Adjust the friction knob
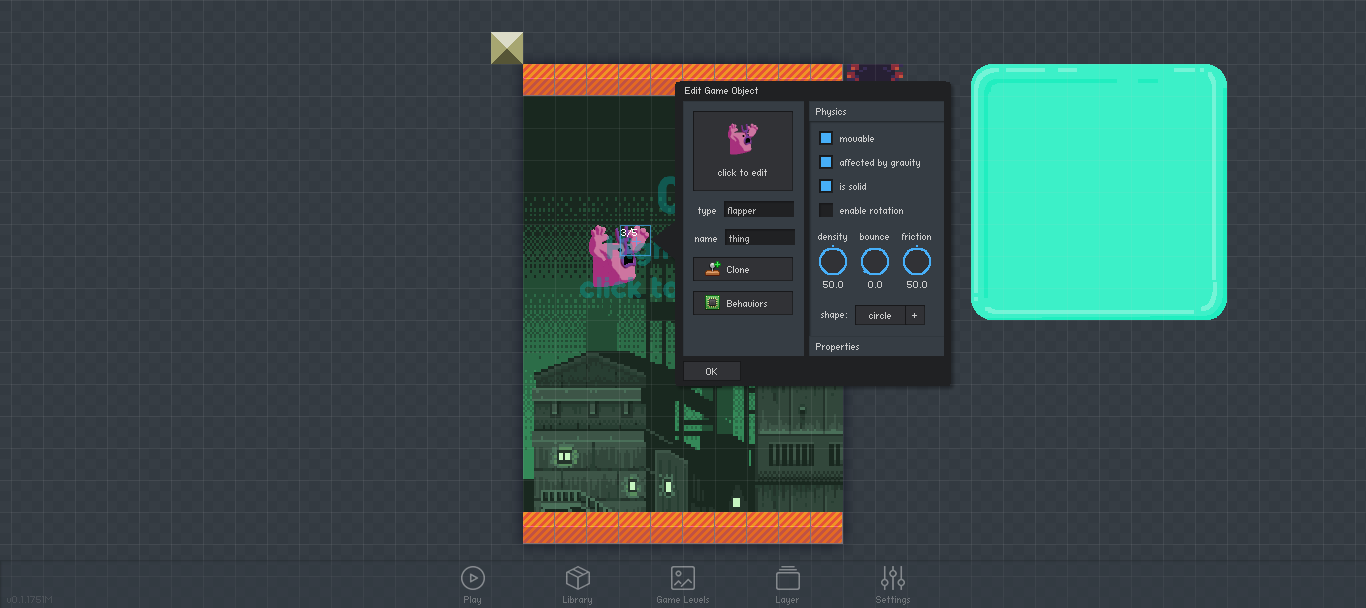The width and height of the screenshot is (1366, 608). coord(917,262)
